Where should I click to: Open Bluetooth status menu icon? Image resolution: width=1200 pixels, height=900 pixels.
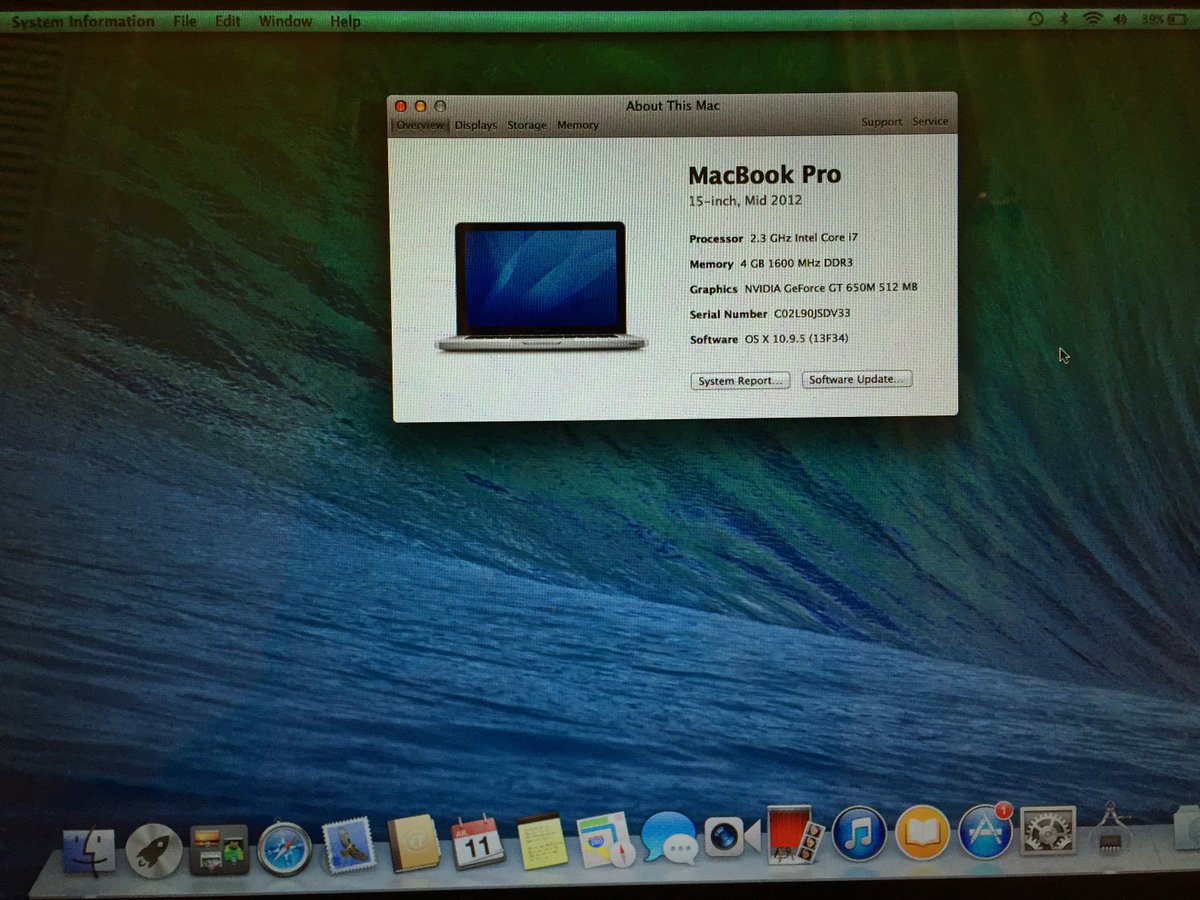coord(1065,19)
